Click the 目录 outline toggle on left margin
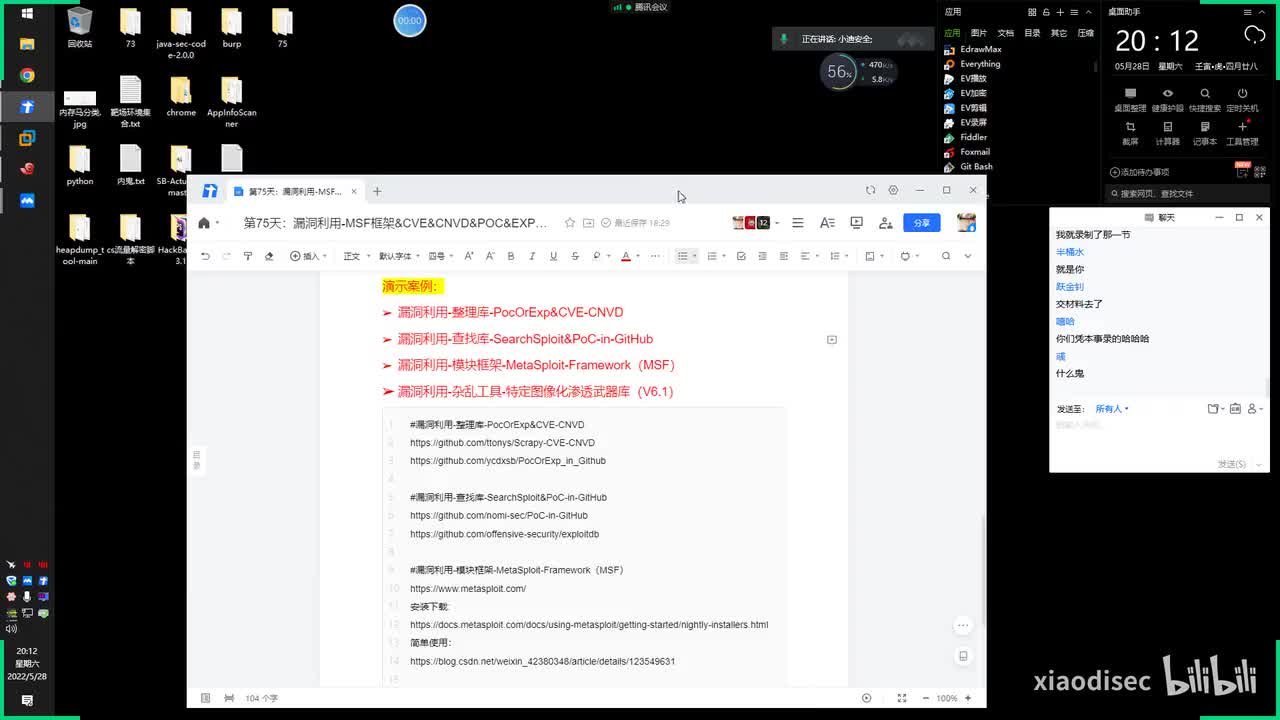Image resolution: width=1280 pixels, height=720 pixels. point(197,460)
